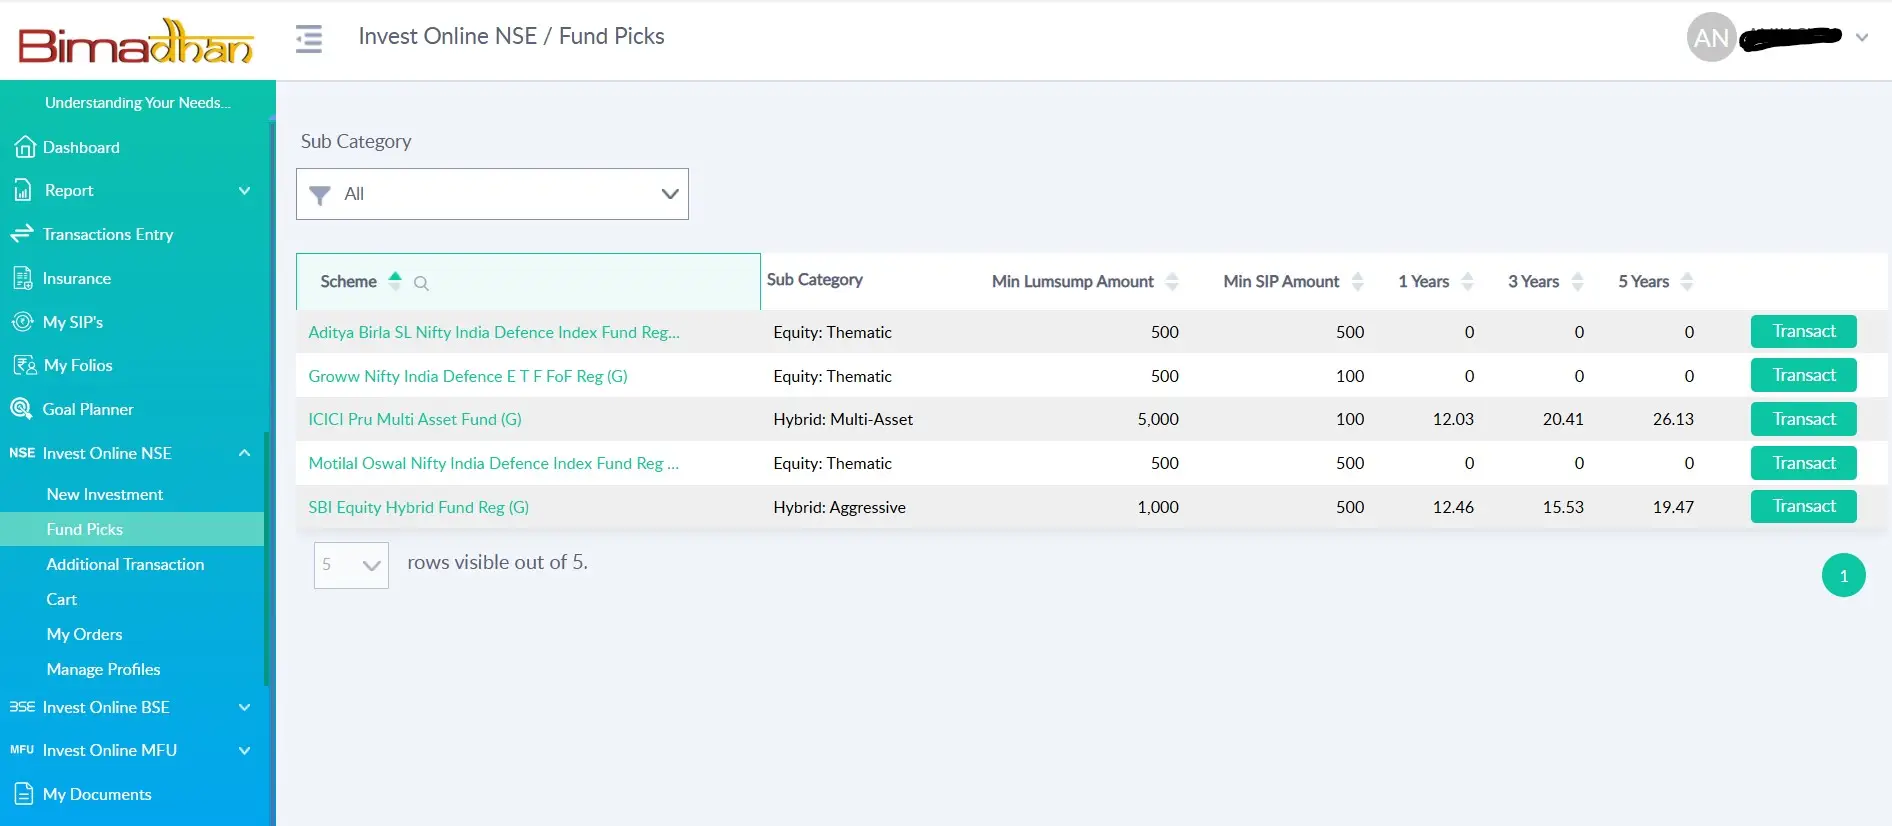Click the My Folios icon
The width and height of the screenshot is (1892, 826).
tap(25, 365)
